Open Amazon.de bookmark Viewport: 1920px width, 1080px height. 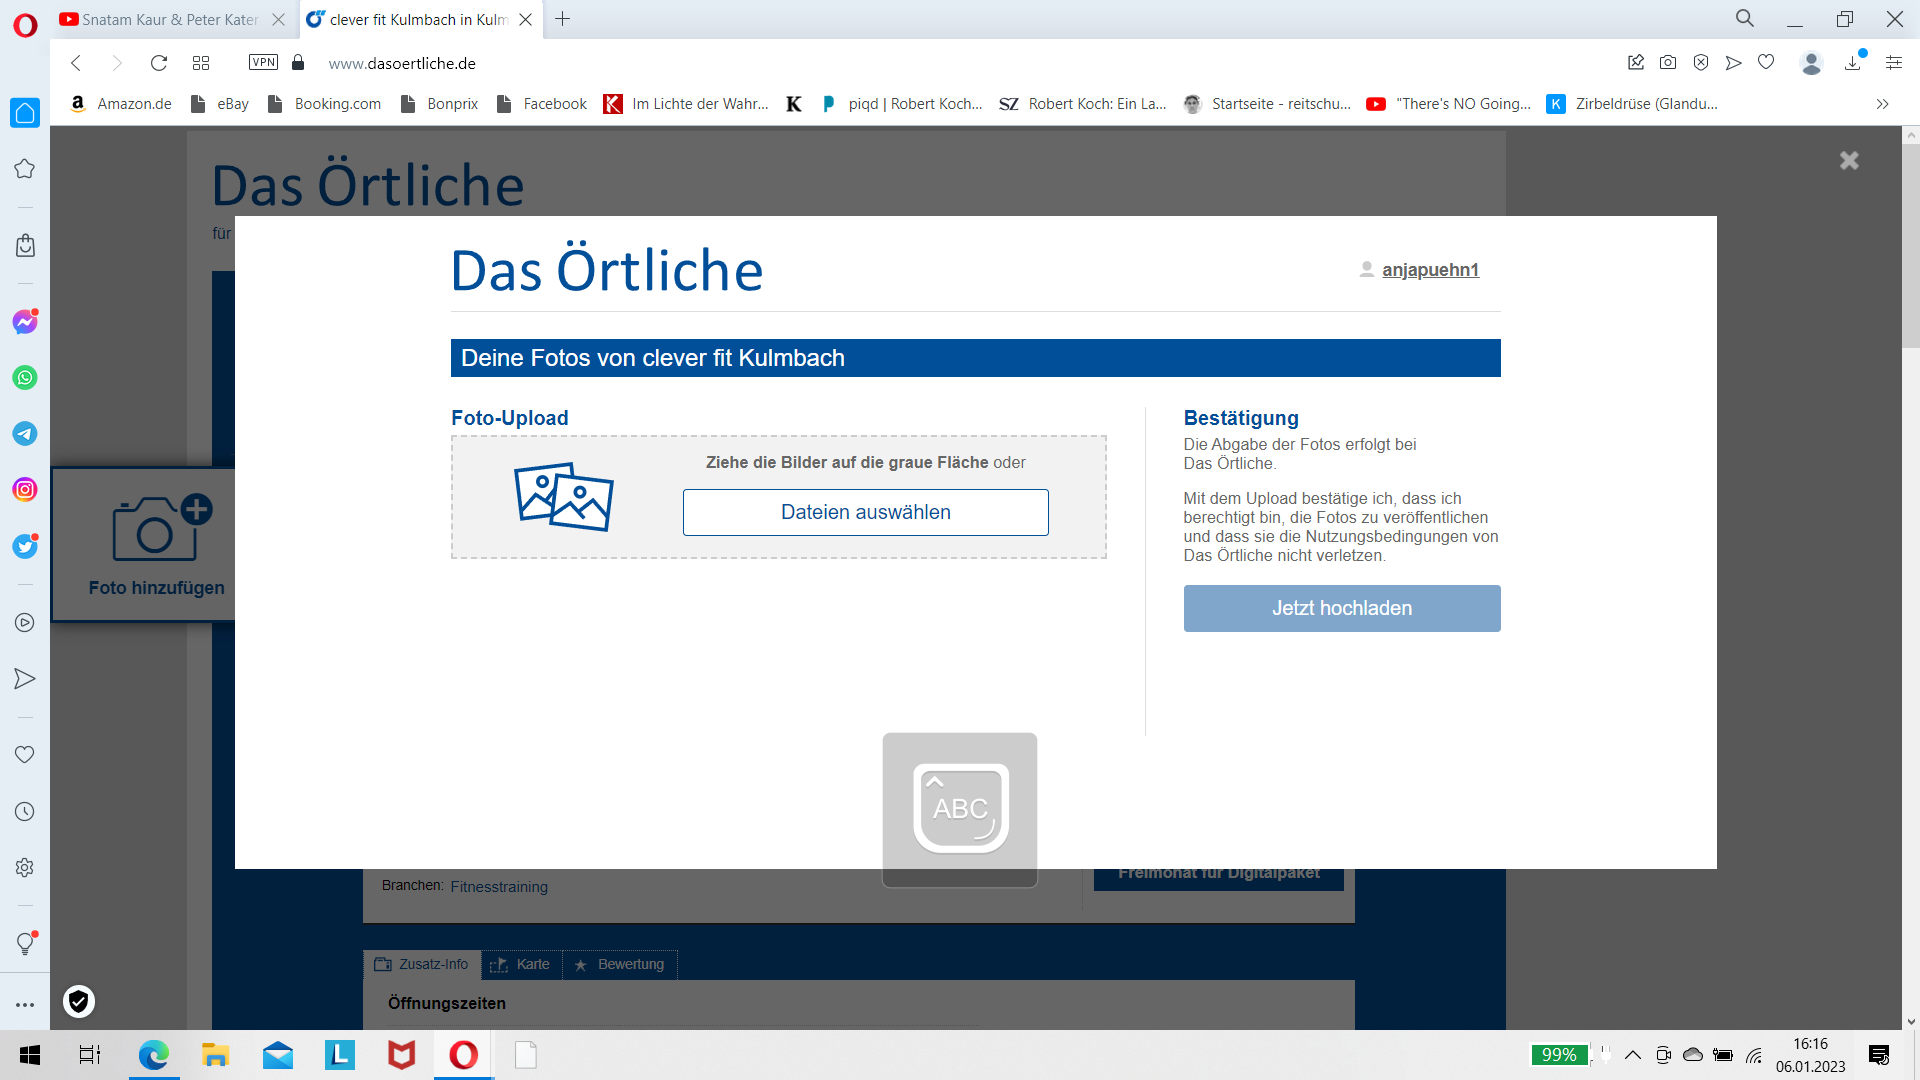(121, 104)
